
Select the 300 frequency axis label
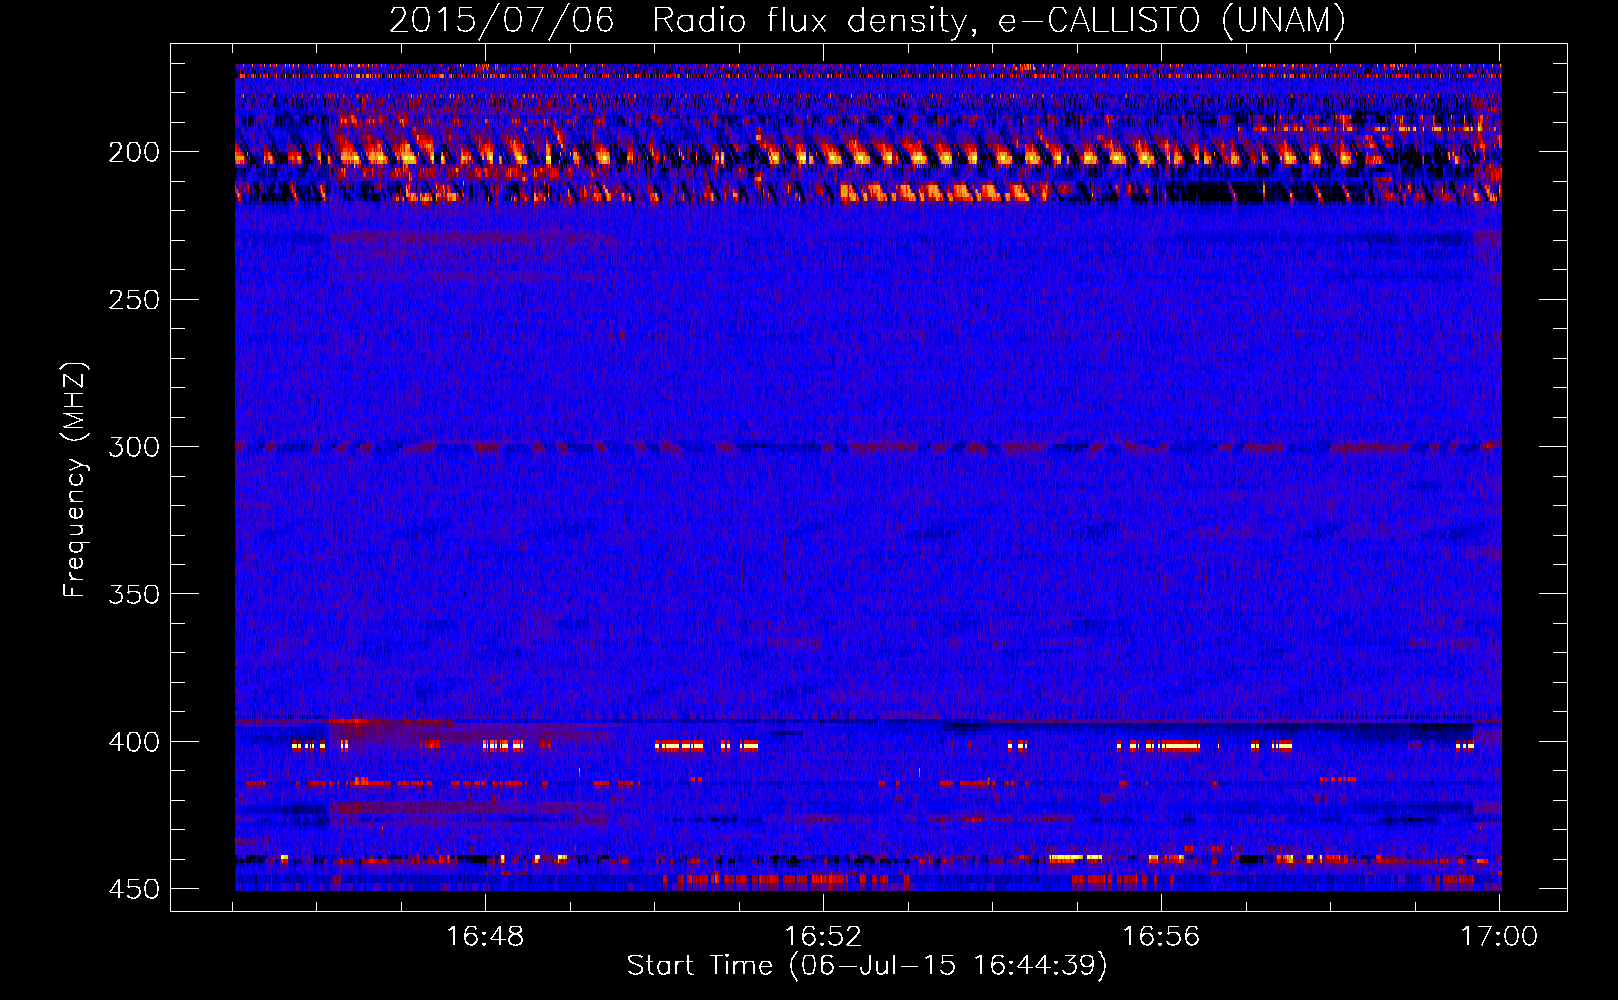(x=134, y=446)
